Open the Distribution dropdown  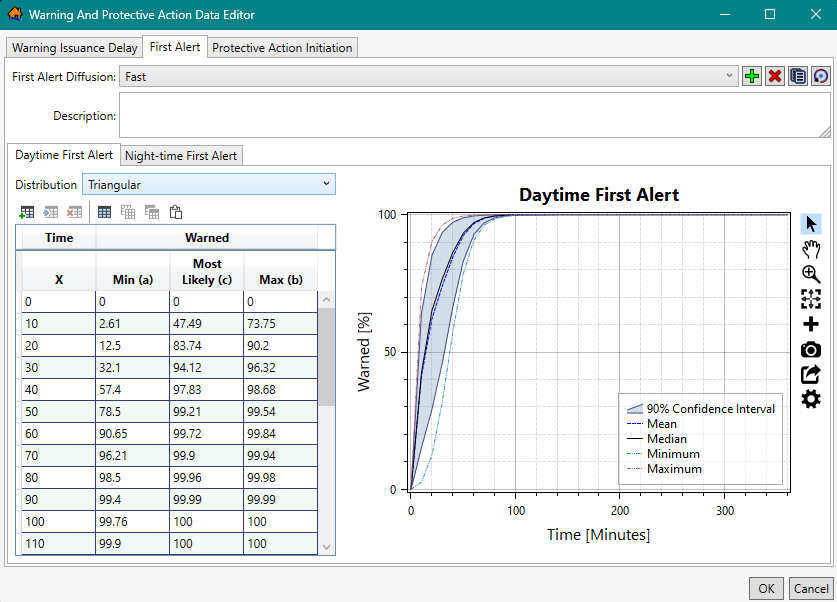coord(325,184)
